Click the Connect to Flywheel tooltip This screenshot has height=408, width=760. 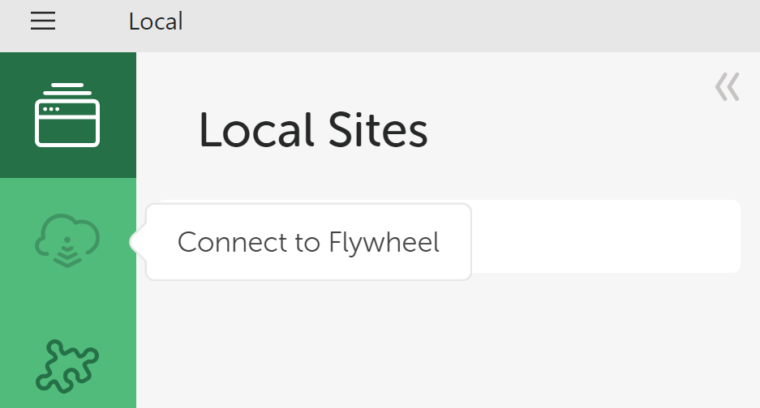(x=308, y=242)
